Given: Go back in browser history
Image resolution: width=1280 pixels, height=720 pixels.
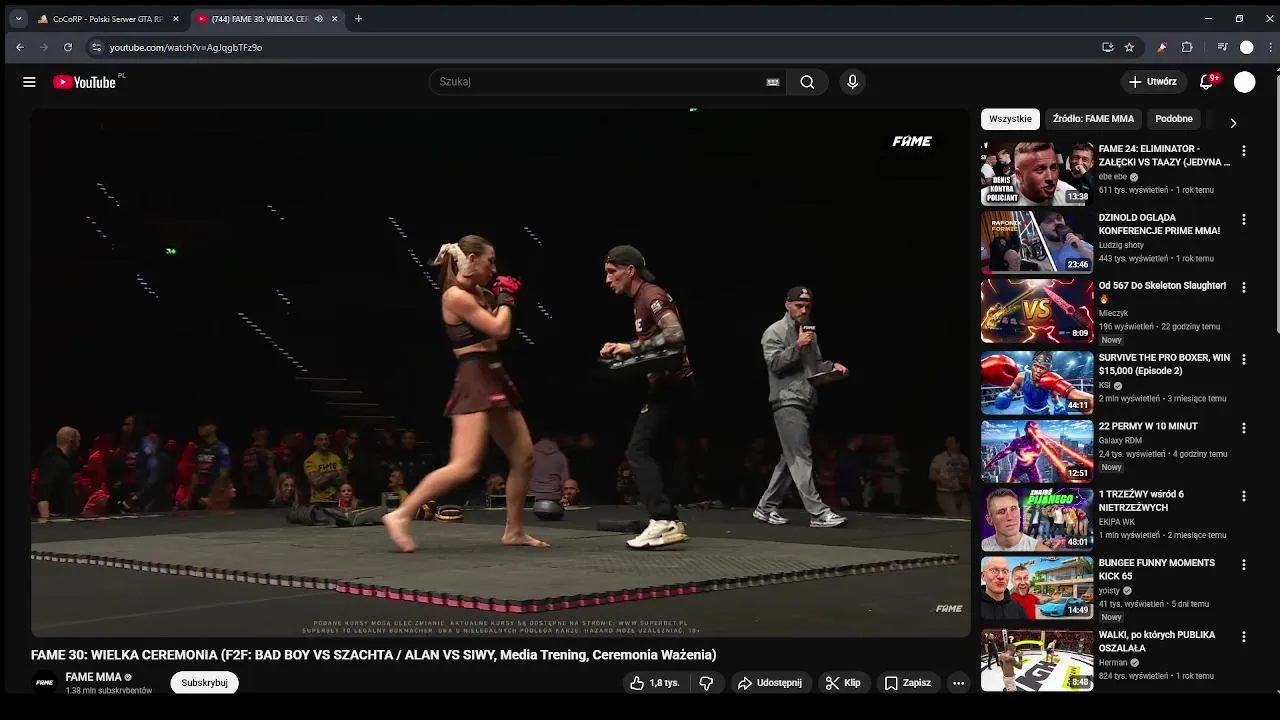Looking at the screenshot, I should [x=19, y=47].
